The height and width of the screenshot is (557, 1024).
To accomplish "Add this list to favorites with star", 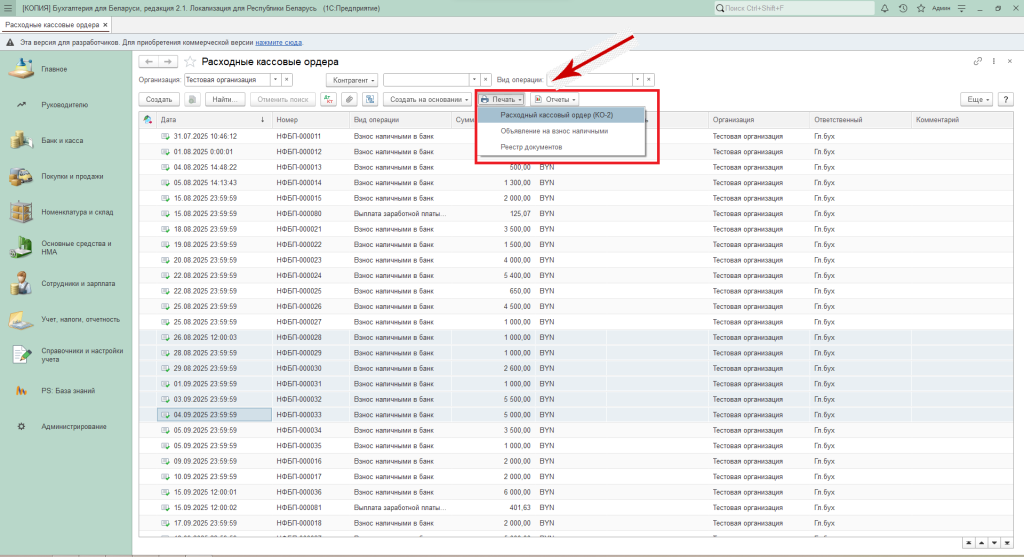I will [190, 62].
